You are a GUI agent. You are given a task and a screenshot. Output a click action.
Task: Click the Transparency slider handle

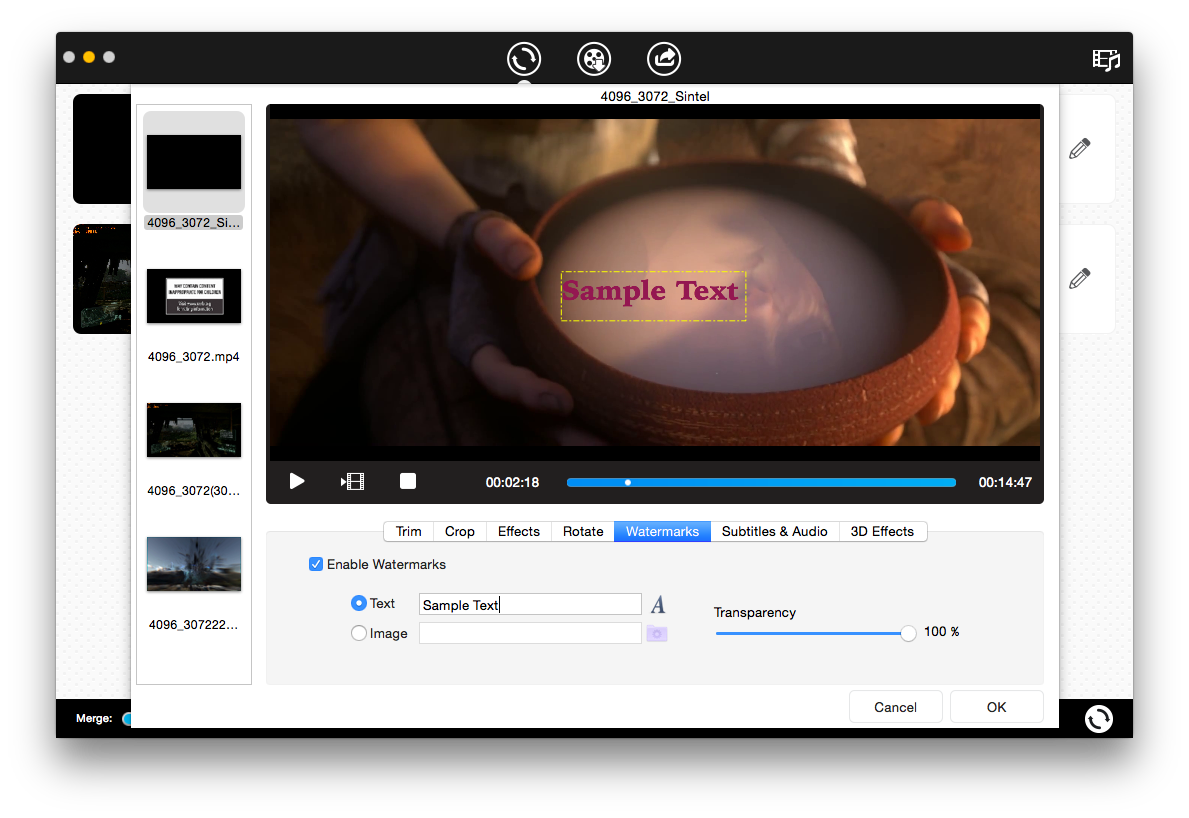coord(908,633)
